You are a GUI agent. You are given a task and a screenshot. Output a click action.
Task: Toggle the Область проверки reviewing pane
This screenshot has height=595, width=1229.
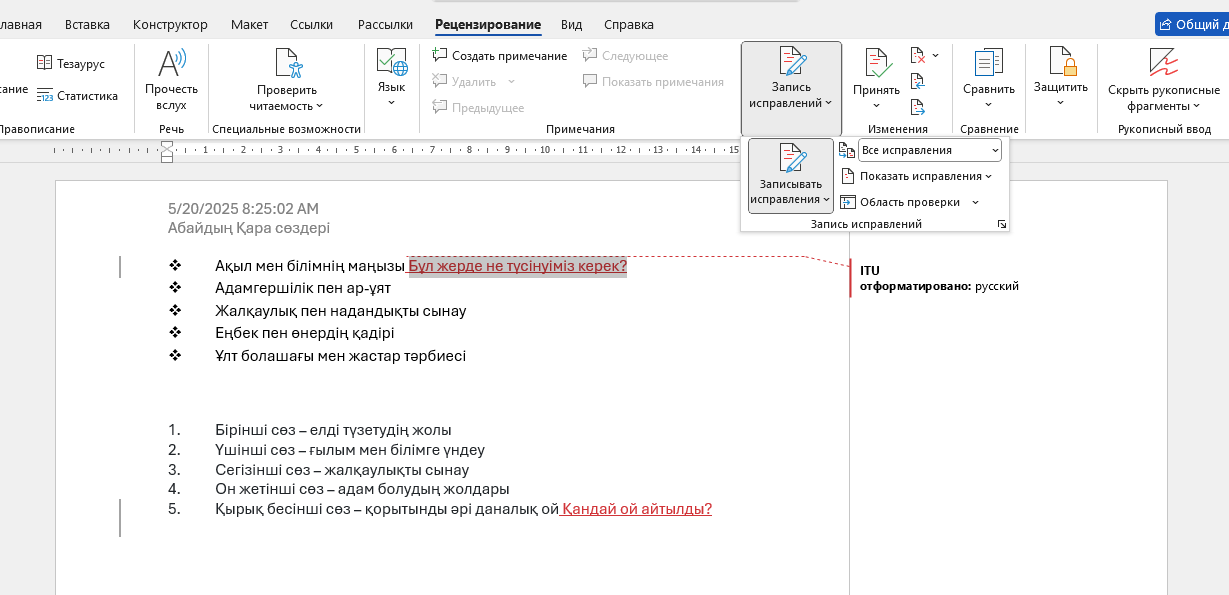(x=900, y=202)
